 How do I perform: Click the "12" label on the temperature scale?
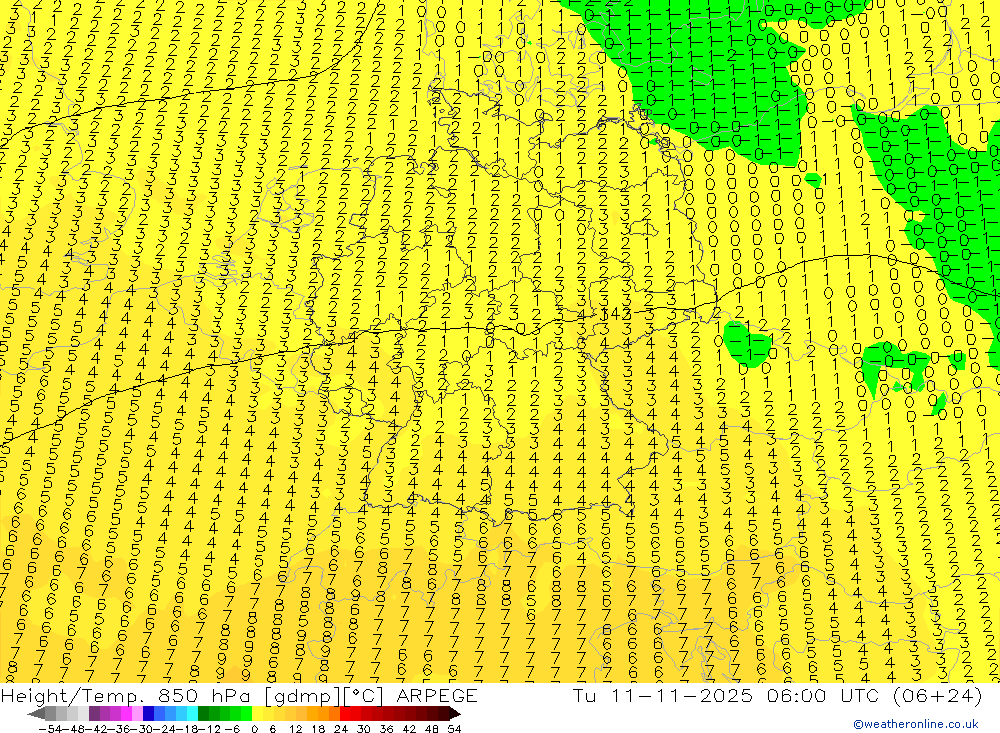point(296,729)
